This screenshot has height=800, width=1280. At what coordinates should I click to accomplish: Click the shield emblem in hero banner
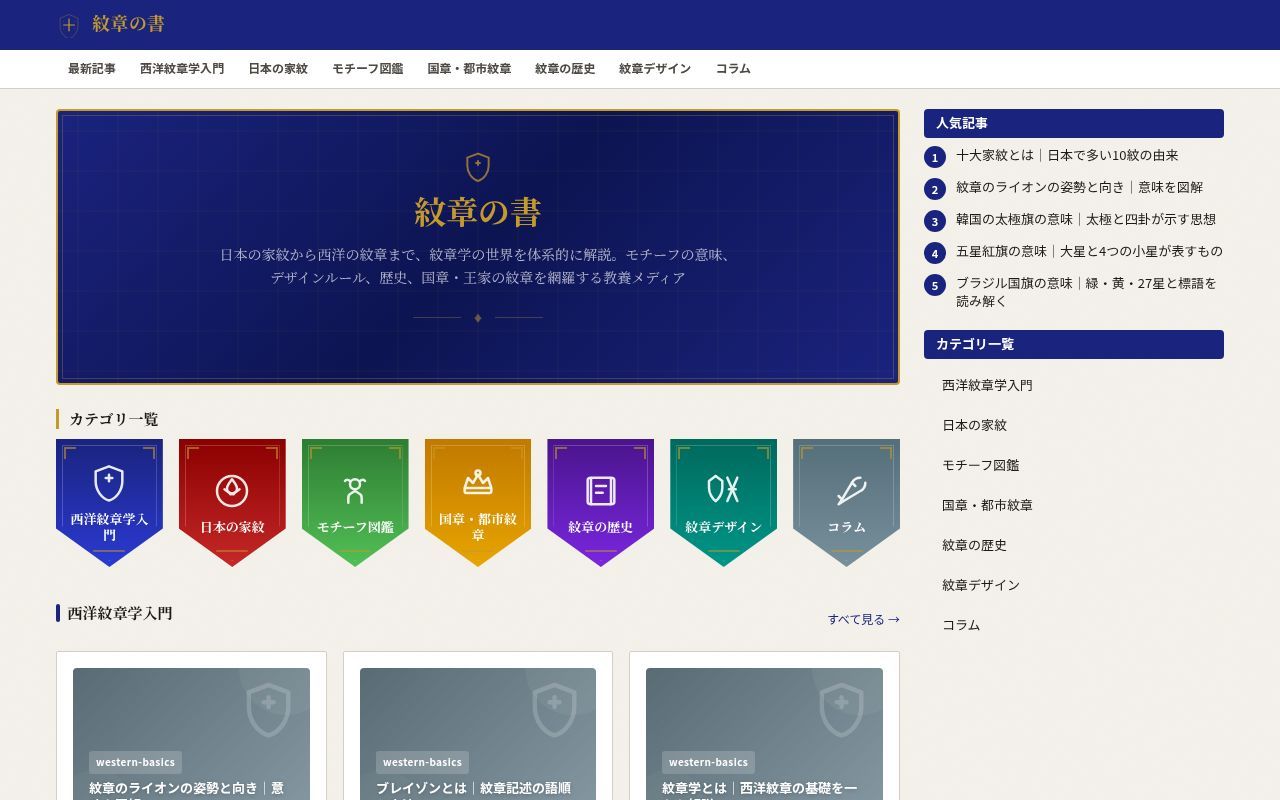coord(478,167)
